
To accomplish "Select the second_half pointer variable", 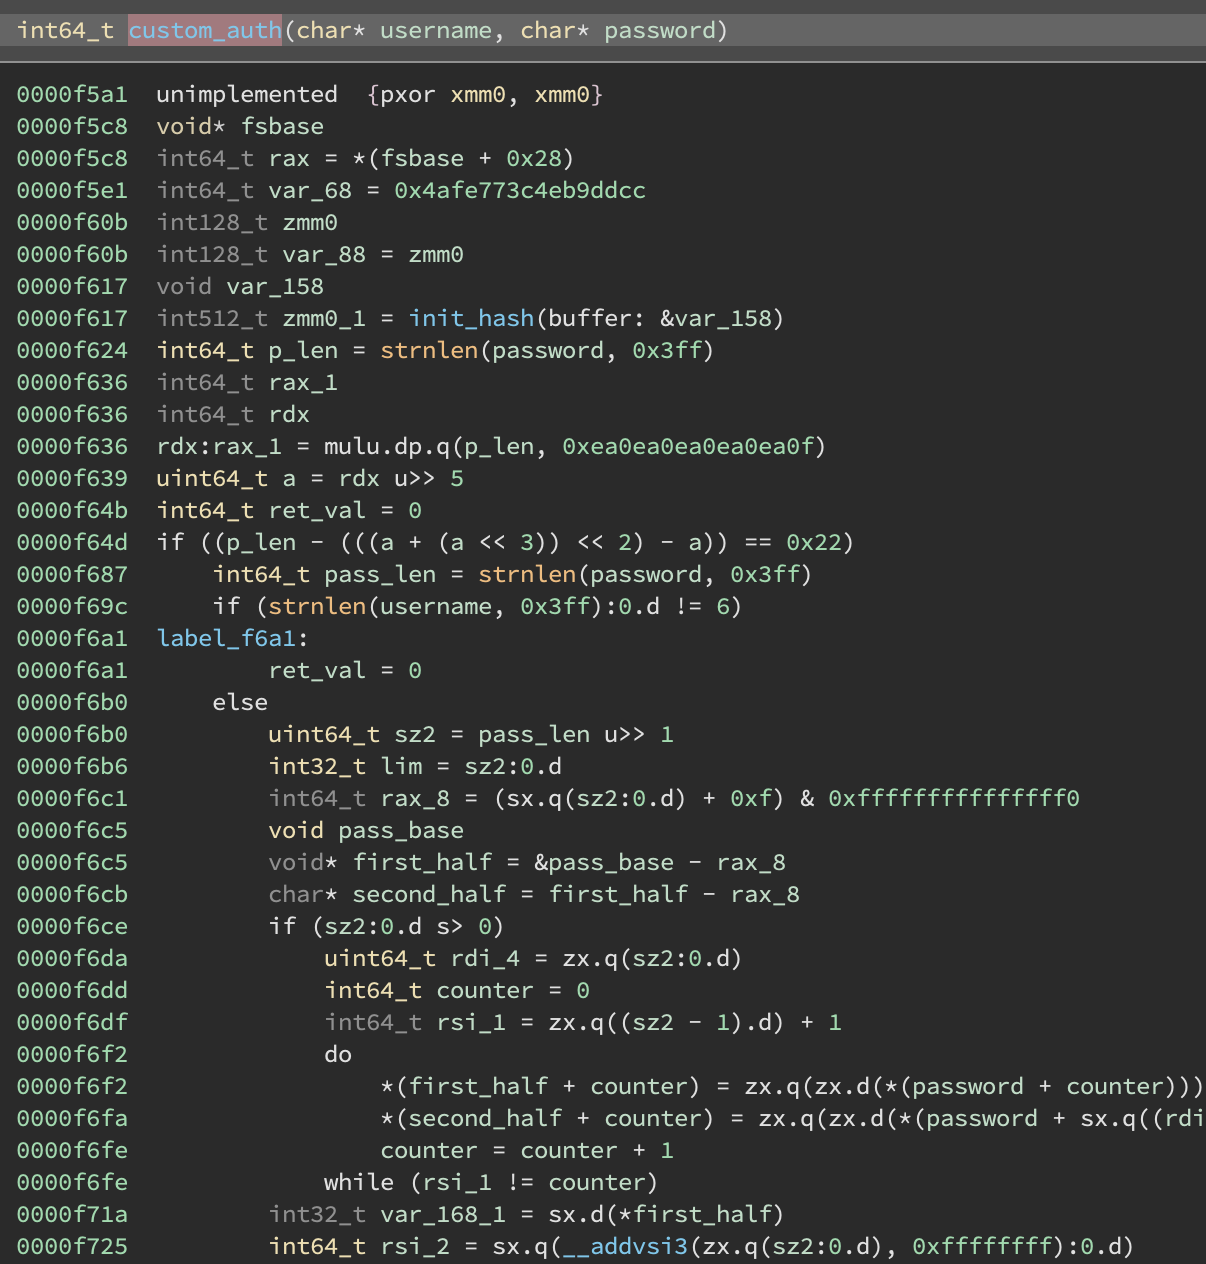I will coord(429,894).
